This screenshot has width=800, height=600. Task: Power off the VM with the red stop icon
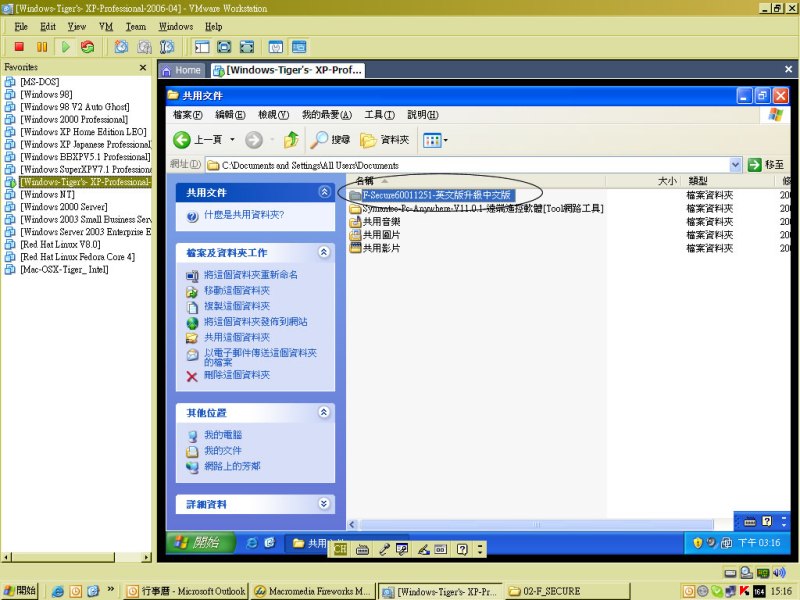tap(19, 47)
